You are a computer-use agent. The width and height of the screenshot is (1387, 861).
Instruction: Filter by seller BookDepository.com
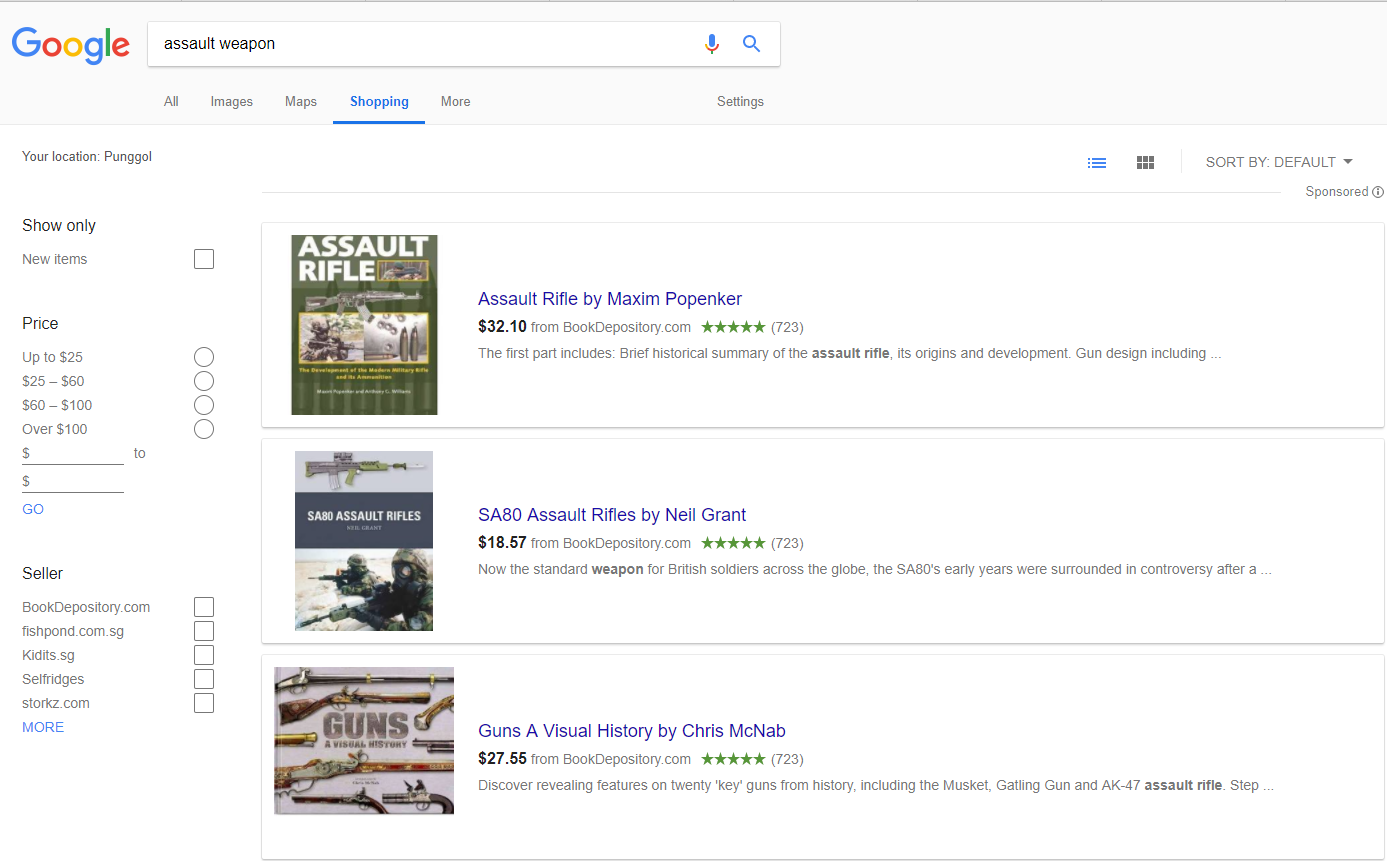[x=204, y=607]
